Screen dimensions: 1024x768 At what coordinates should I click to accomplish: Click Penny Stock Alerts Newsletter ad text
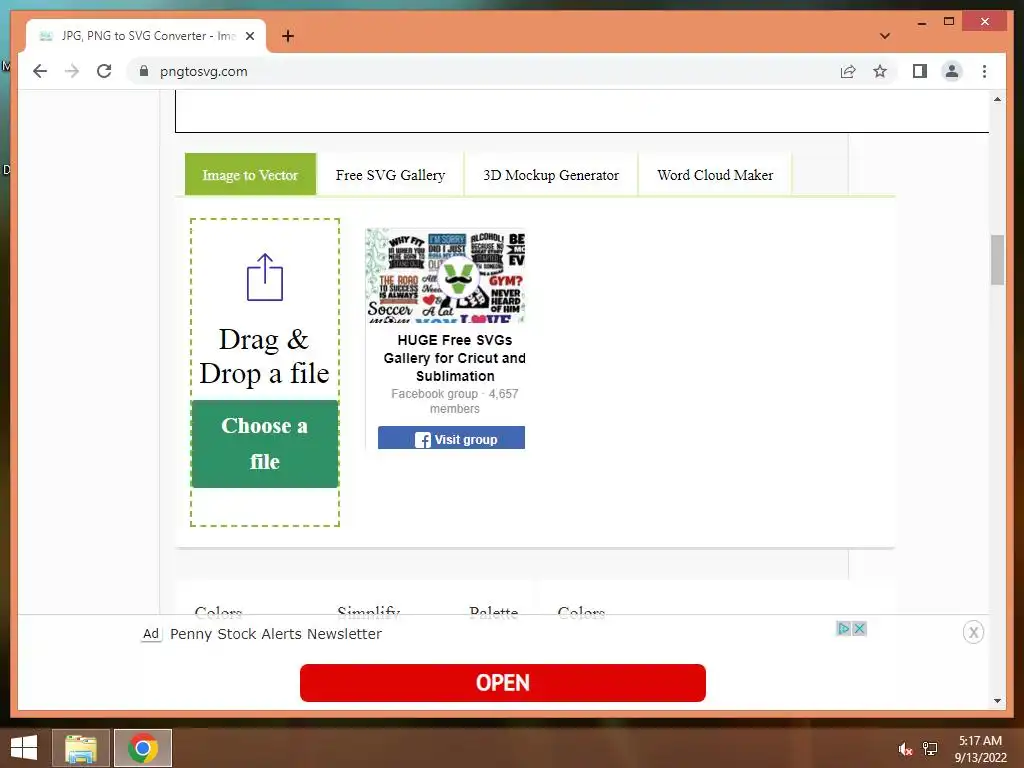[x=276, y=633]
